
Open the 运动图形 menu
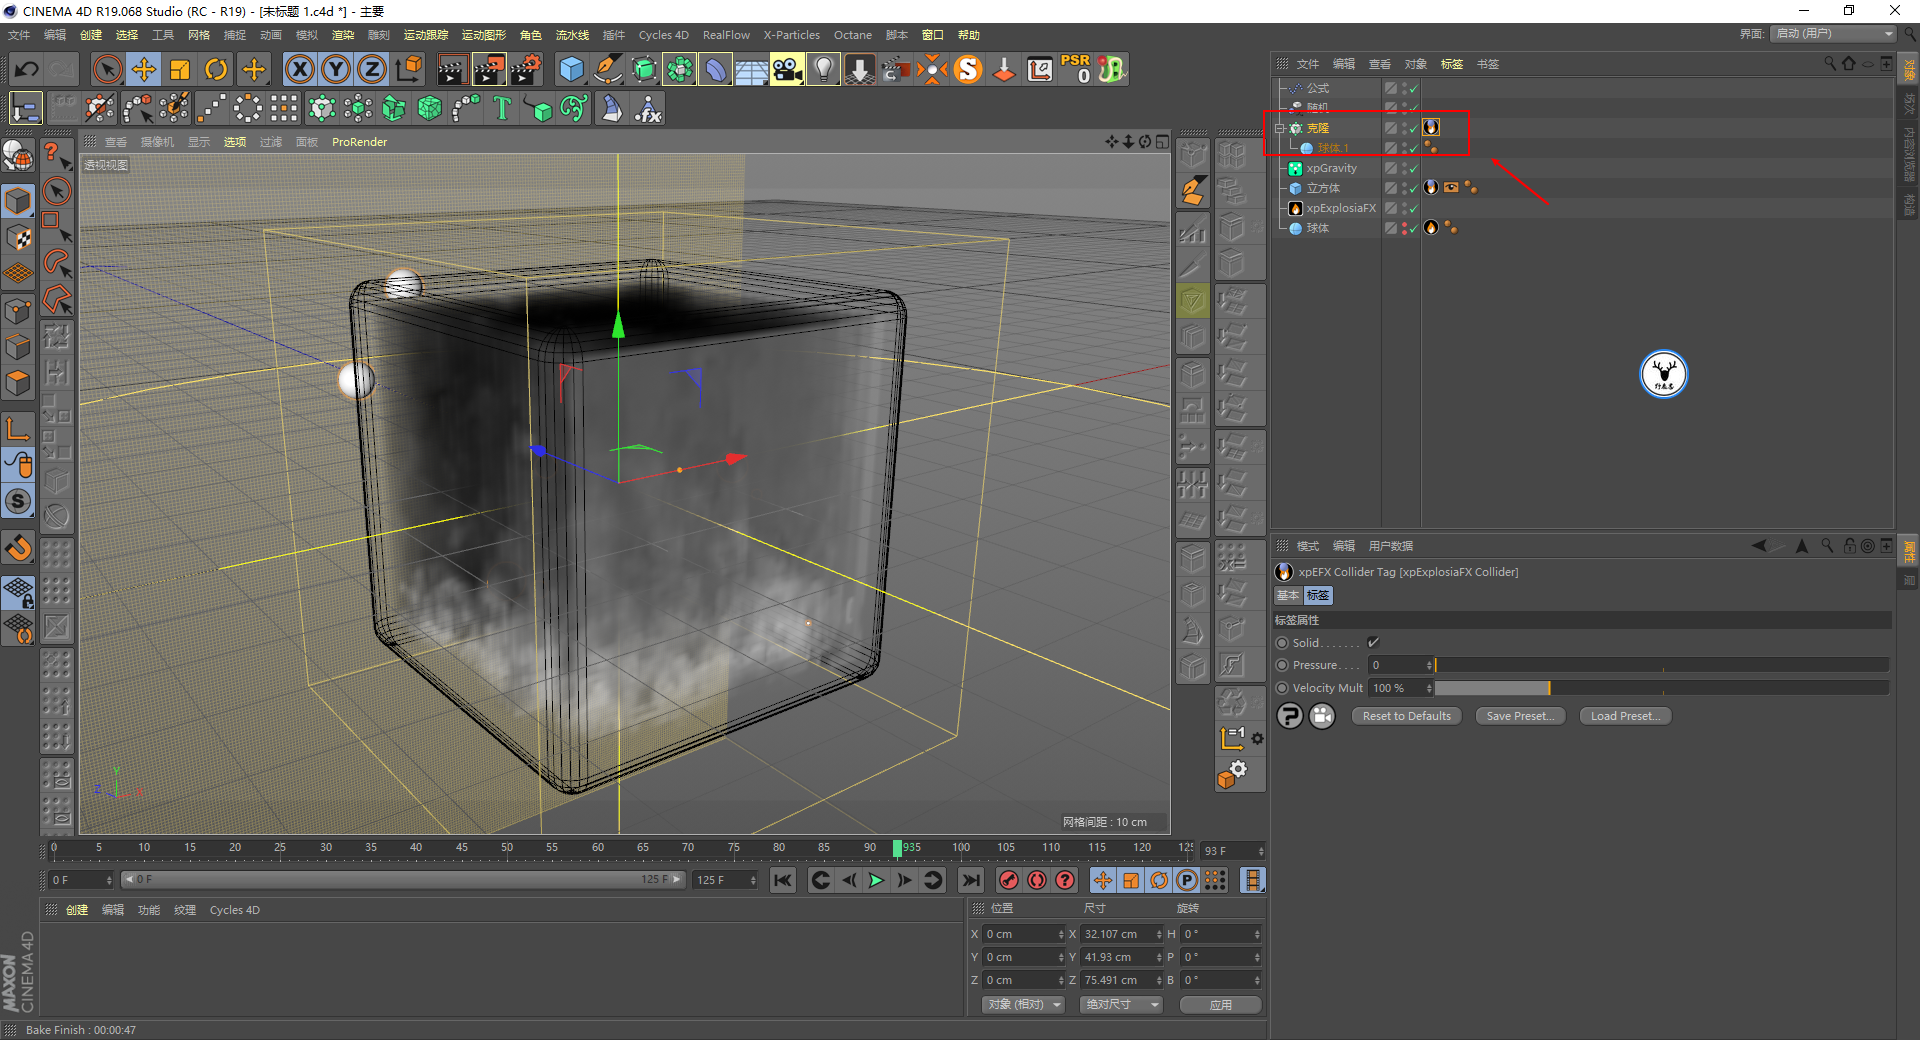pyautogui.click(x=484, y=35)
